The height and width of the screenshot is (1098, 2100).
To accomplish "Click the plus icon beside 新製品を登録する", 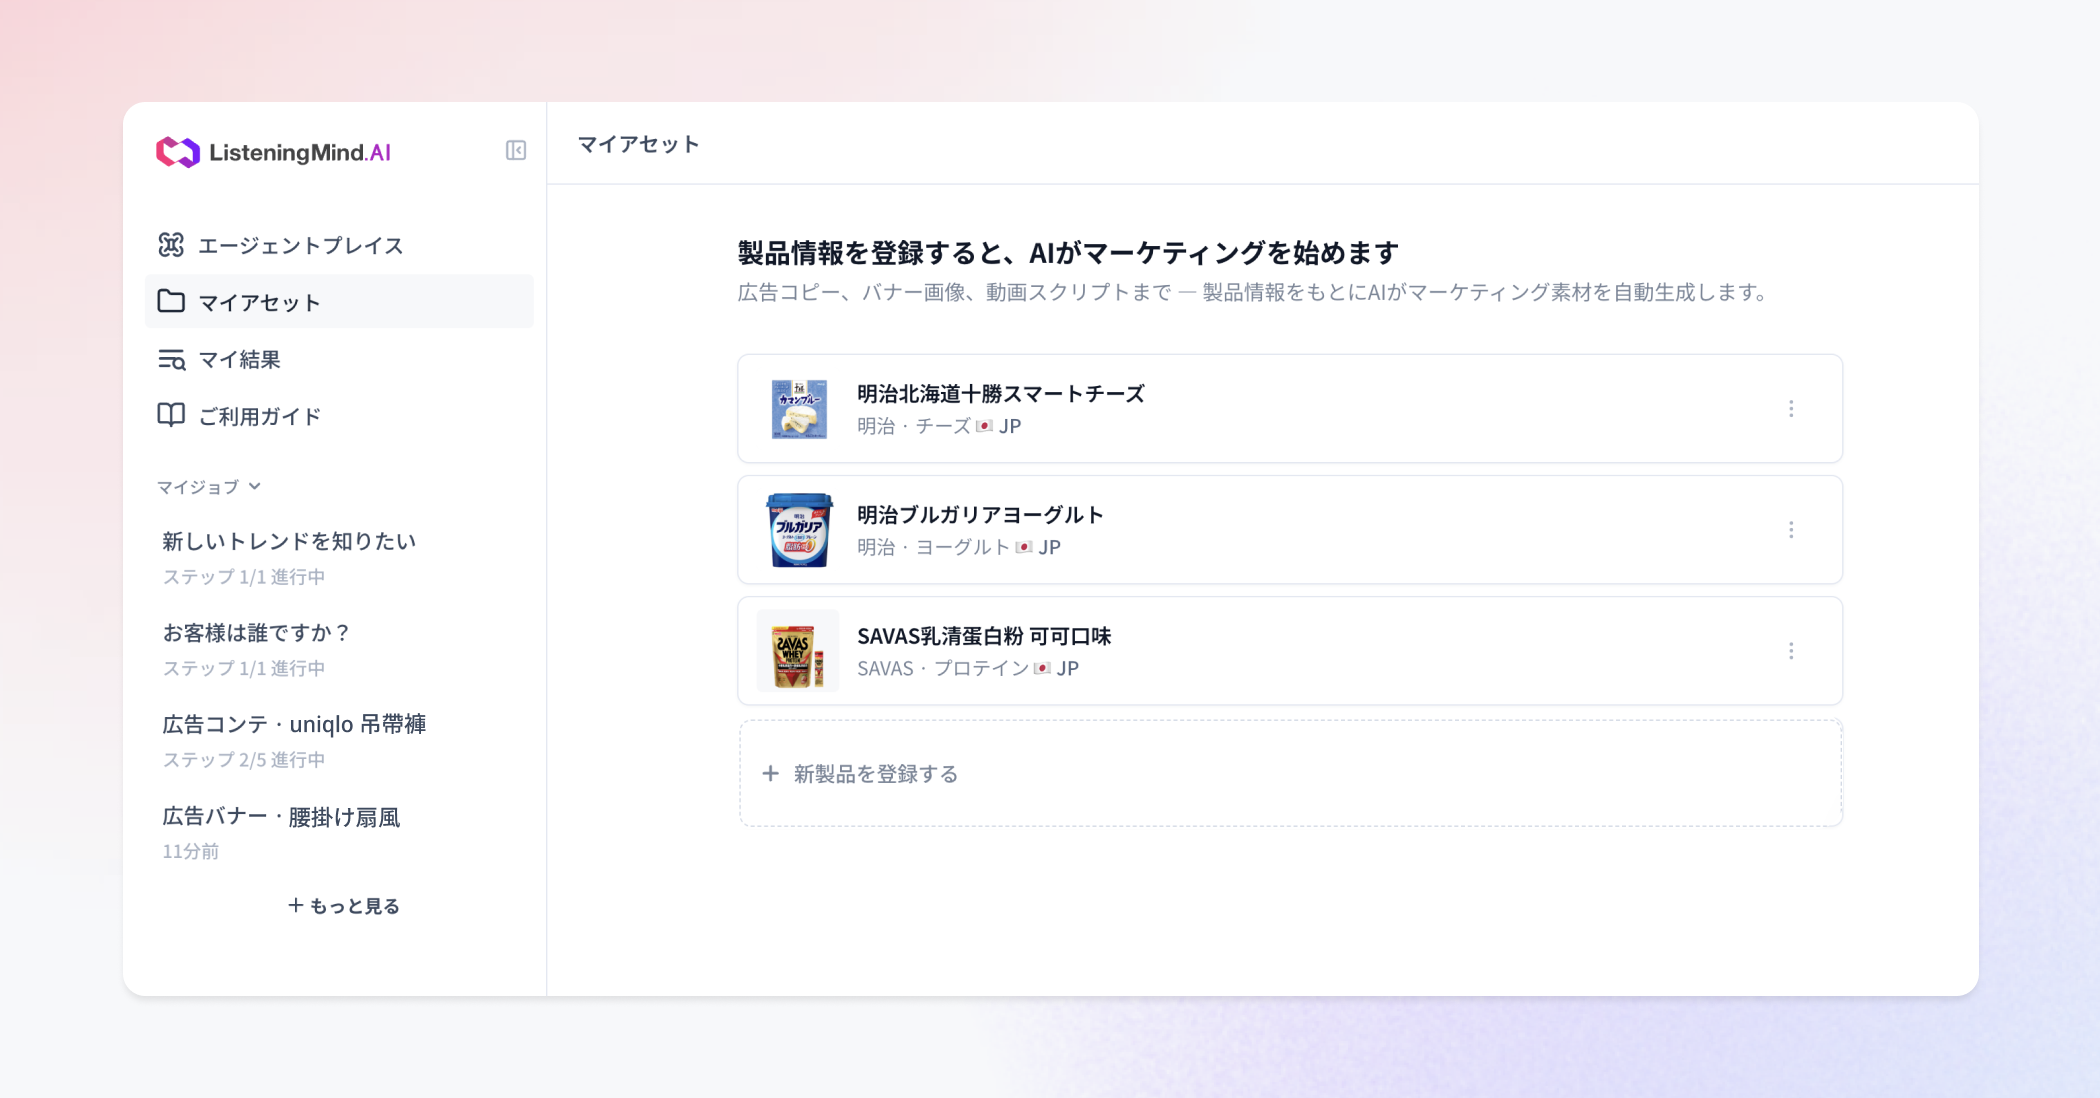I will click(770, 773).
